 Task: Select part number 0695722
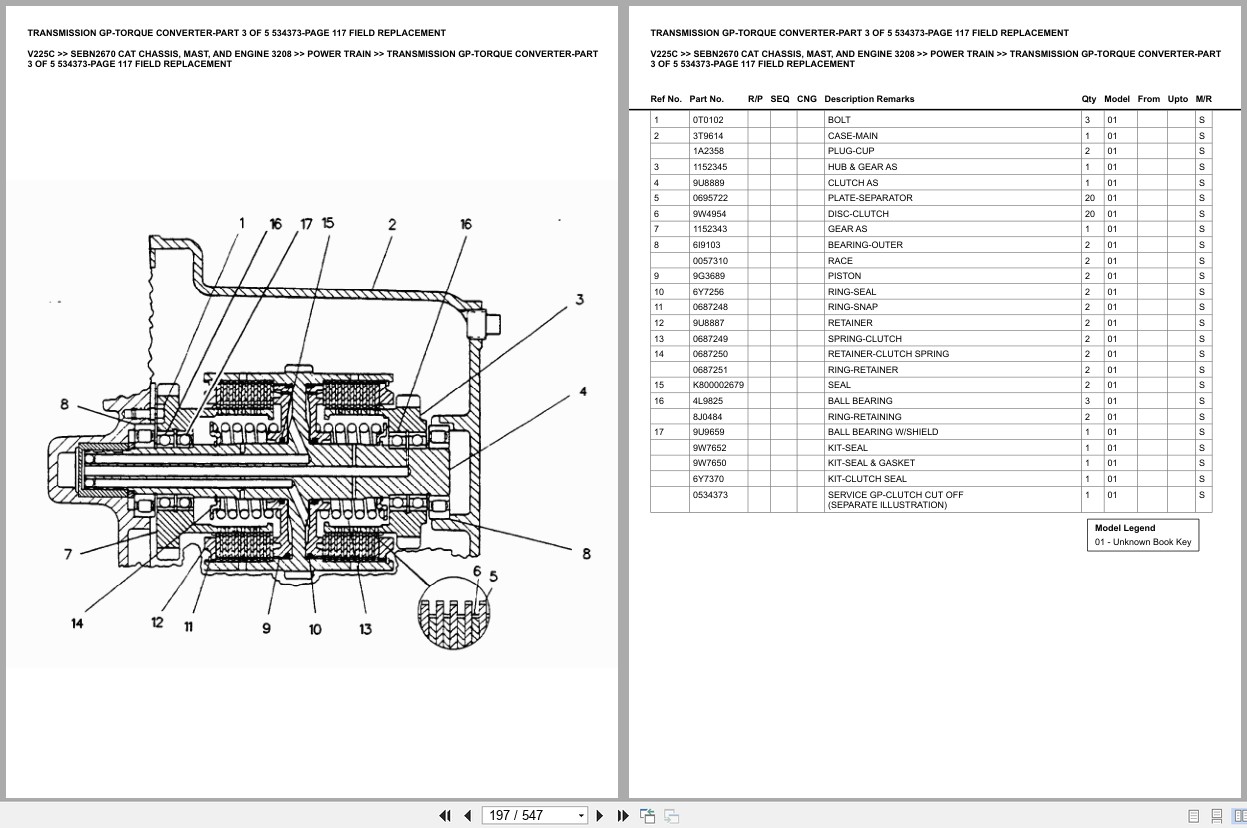710,198
